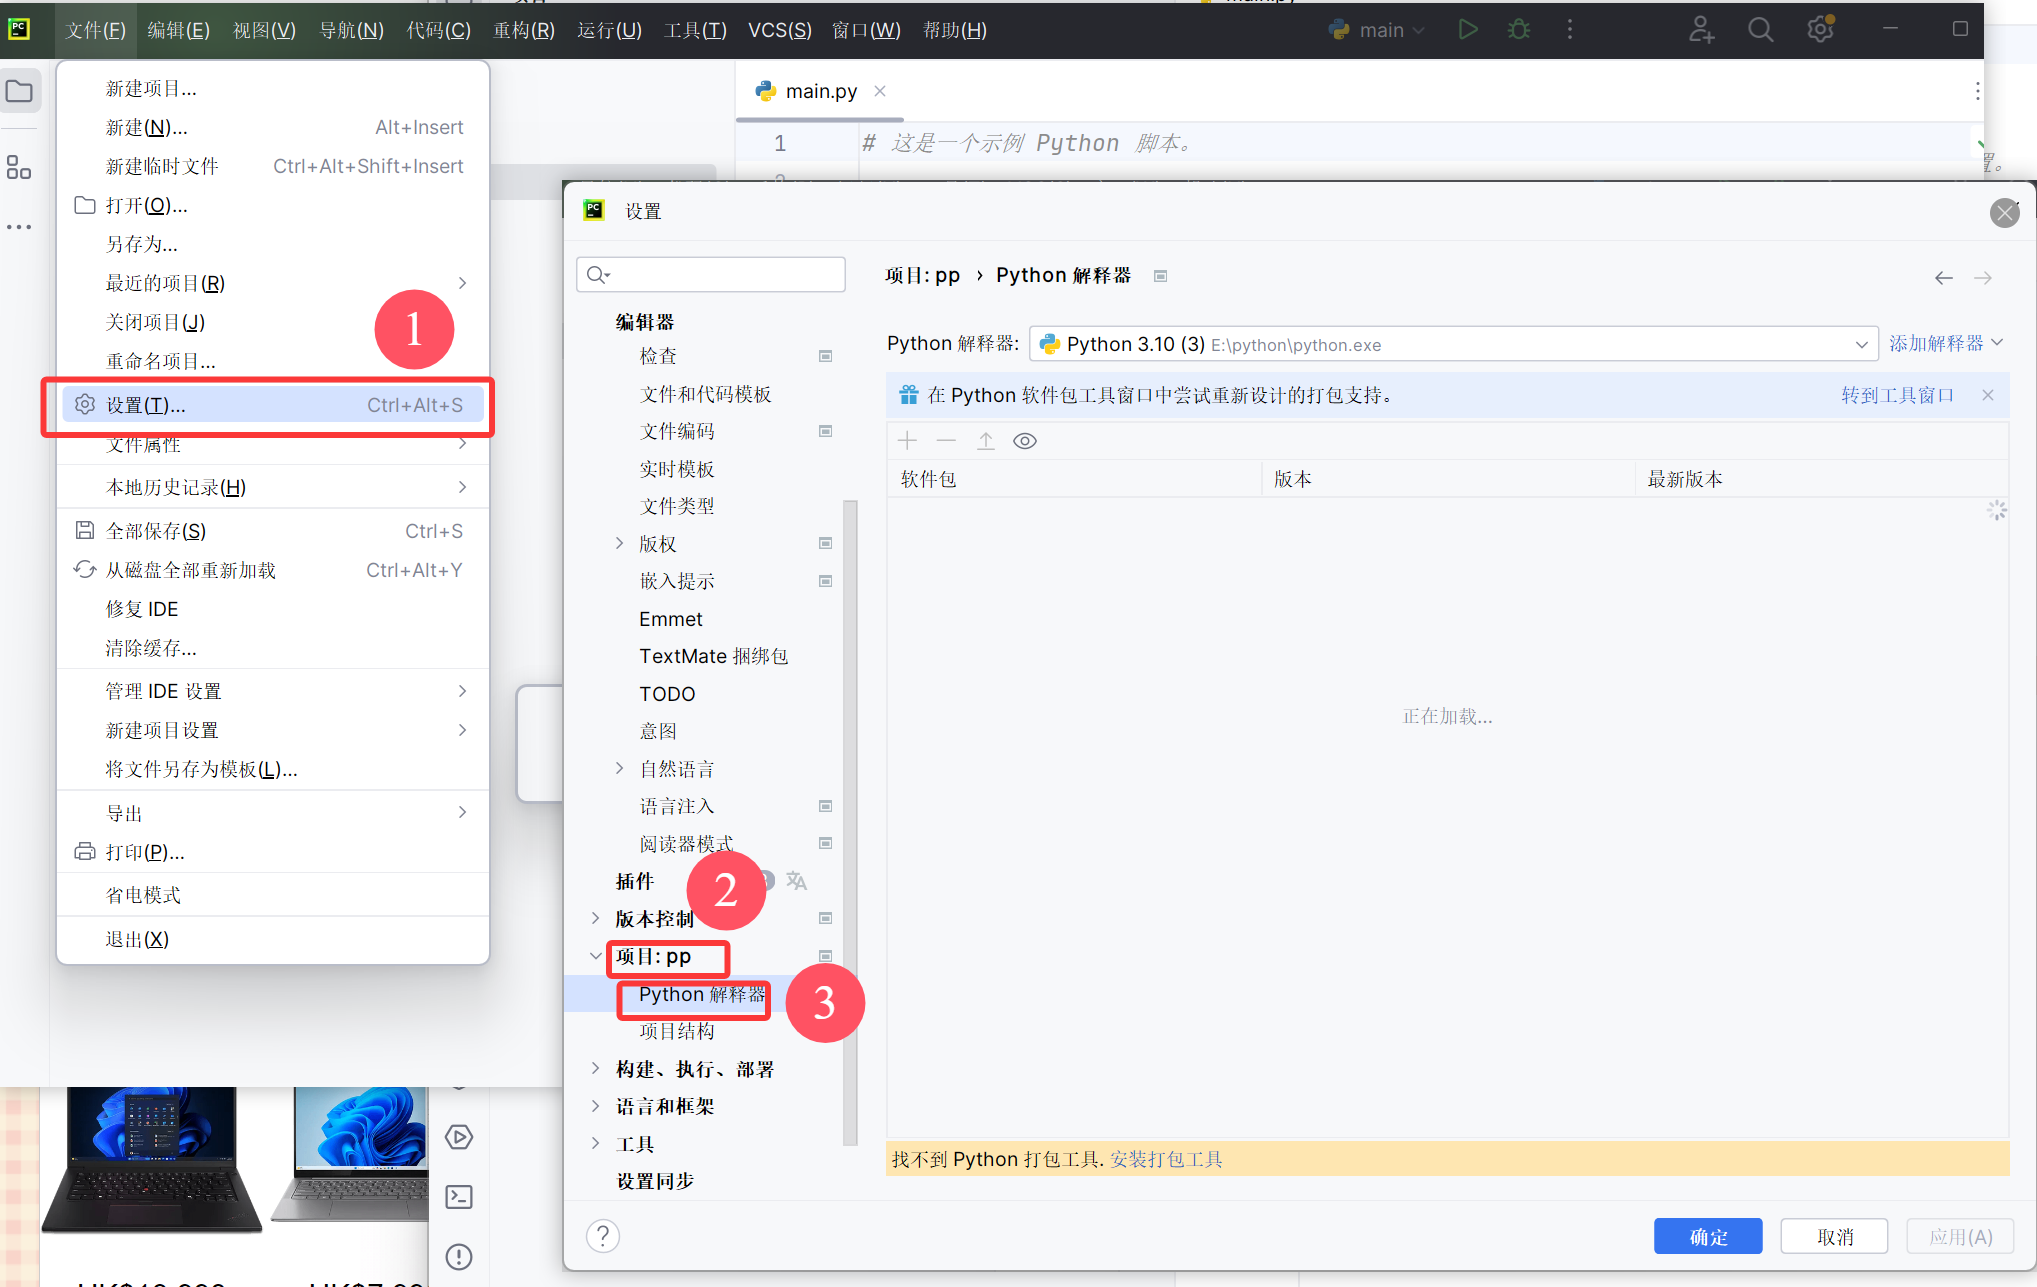Select Python 解释器 in settings tree

[702, 995]
